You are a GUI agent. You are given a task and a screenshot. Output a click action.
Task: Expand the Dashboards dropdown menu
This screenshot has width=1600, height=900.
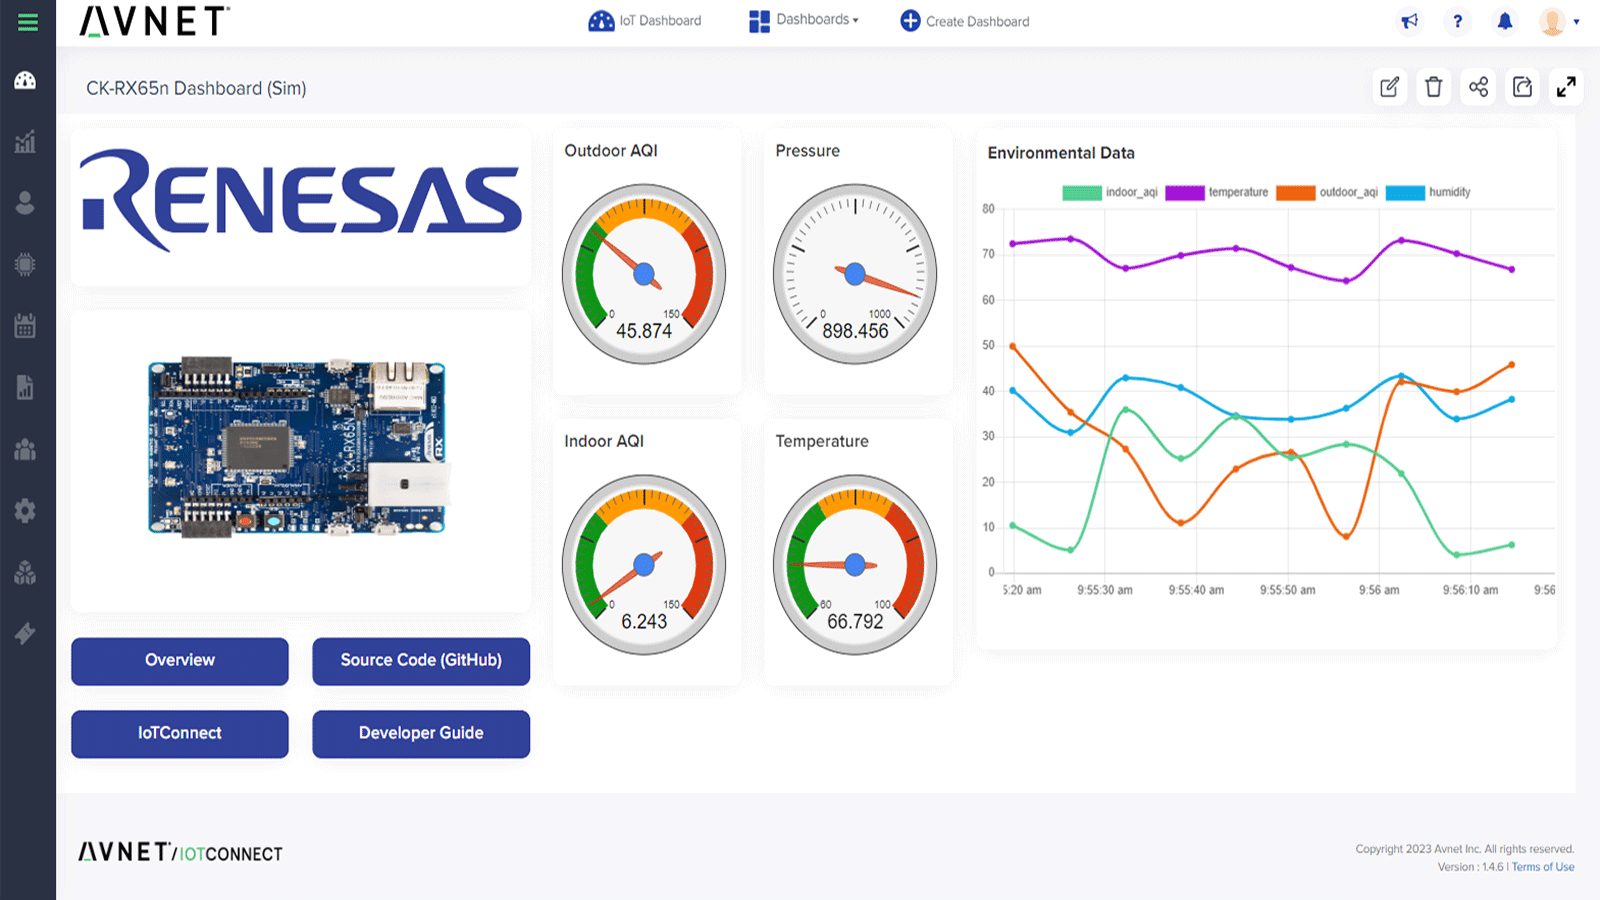tap(804, 20)
